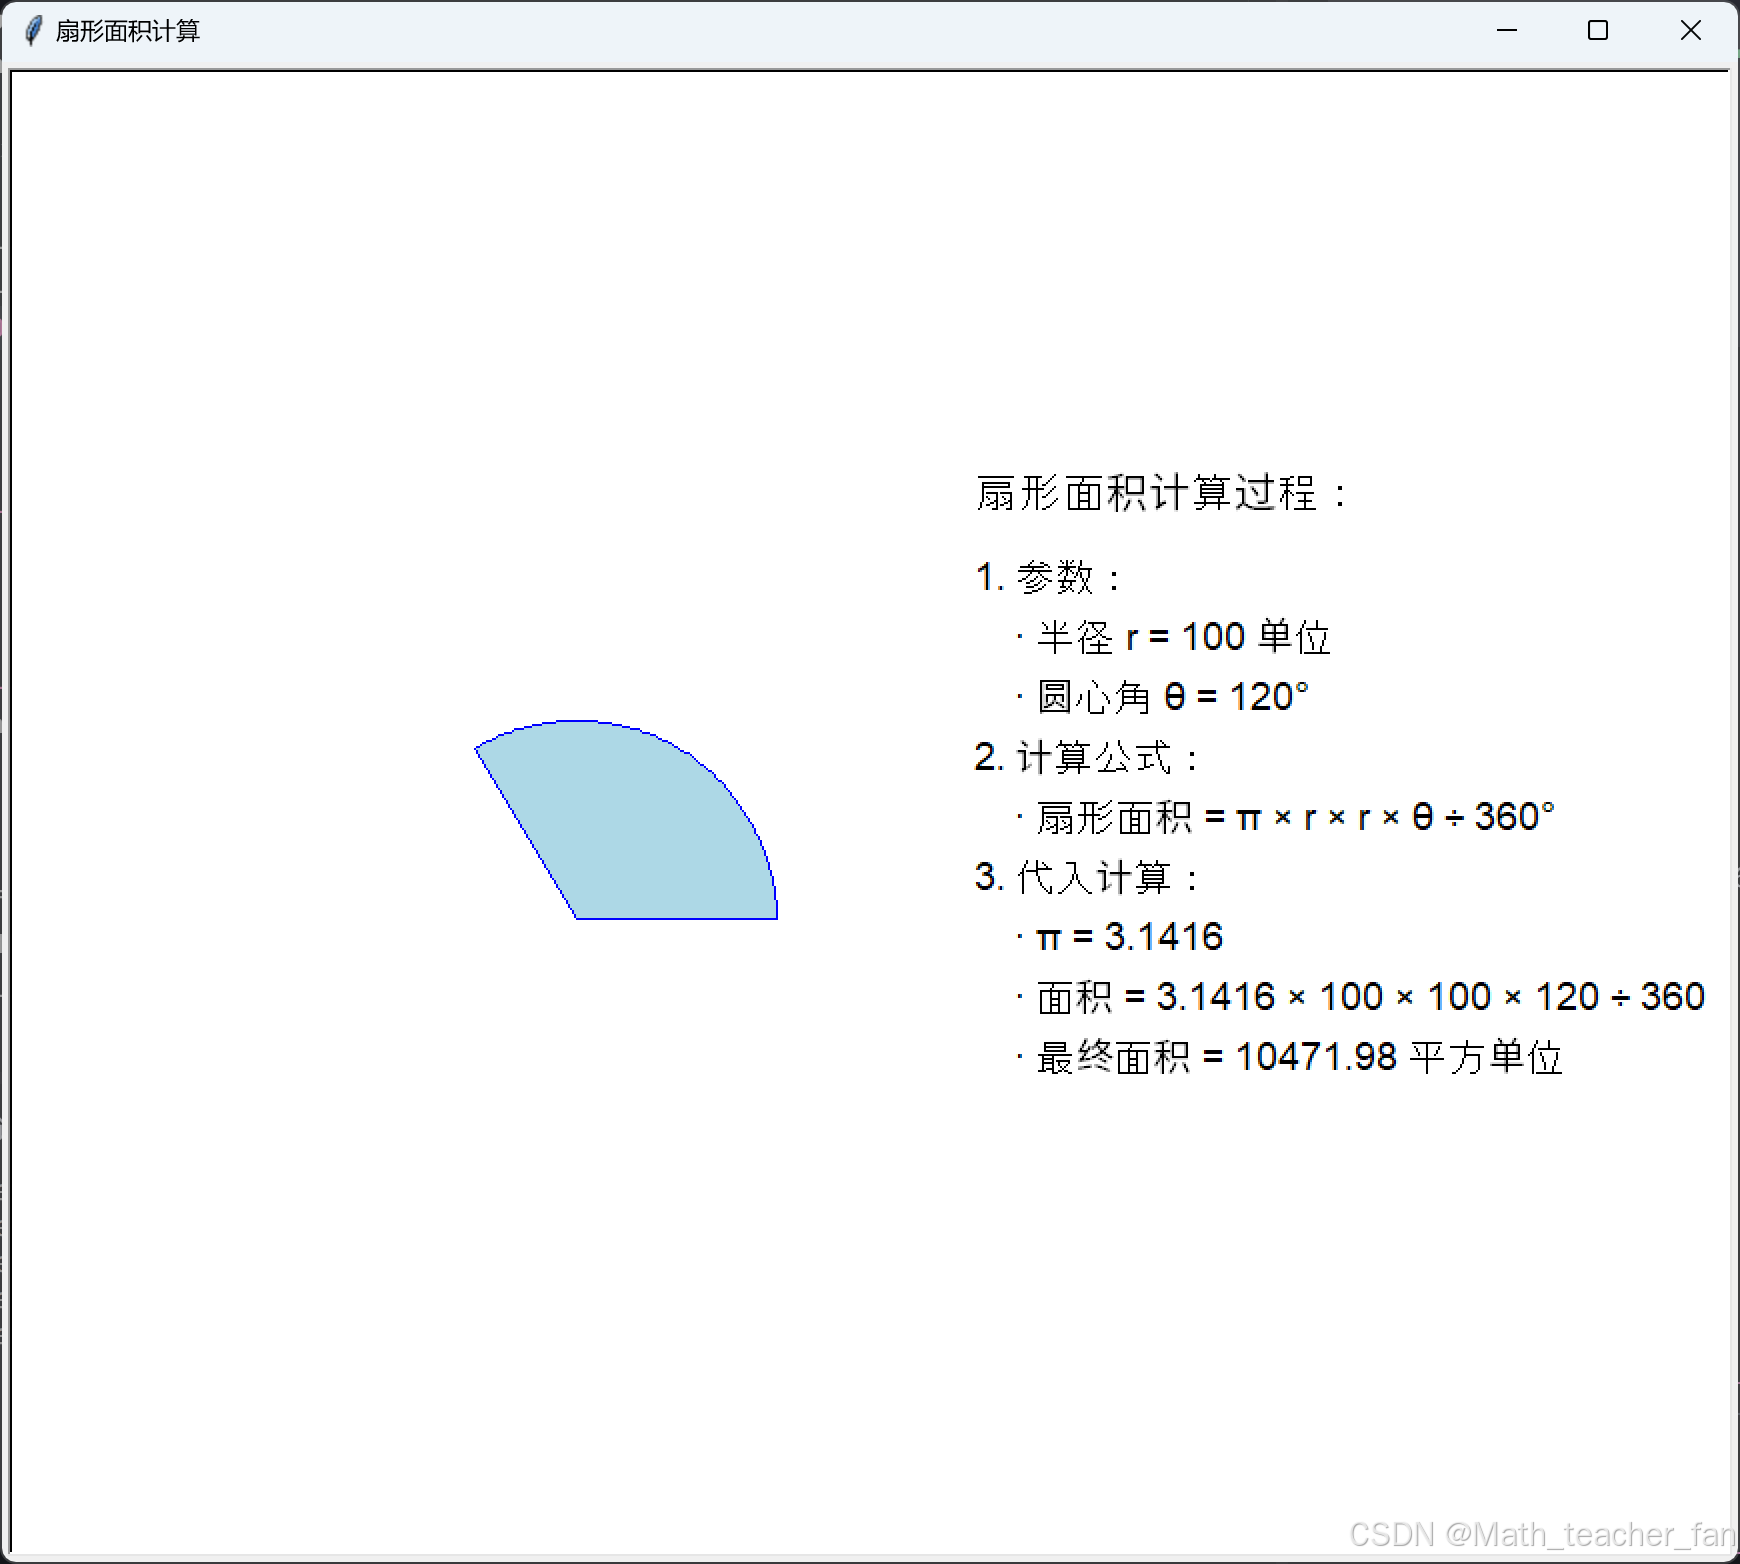Click the window title 扇形面积计算

pyautogui.click(x=128, y=31)
